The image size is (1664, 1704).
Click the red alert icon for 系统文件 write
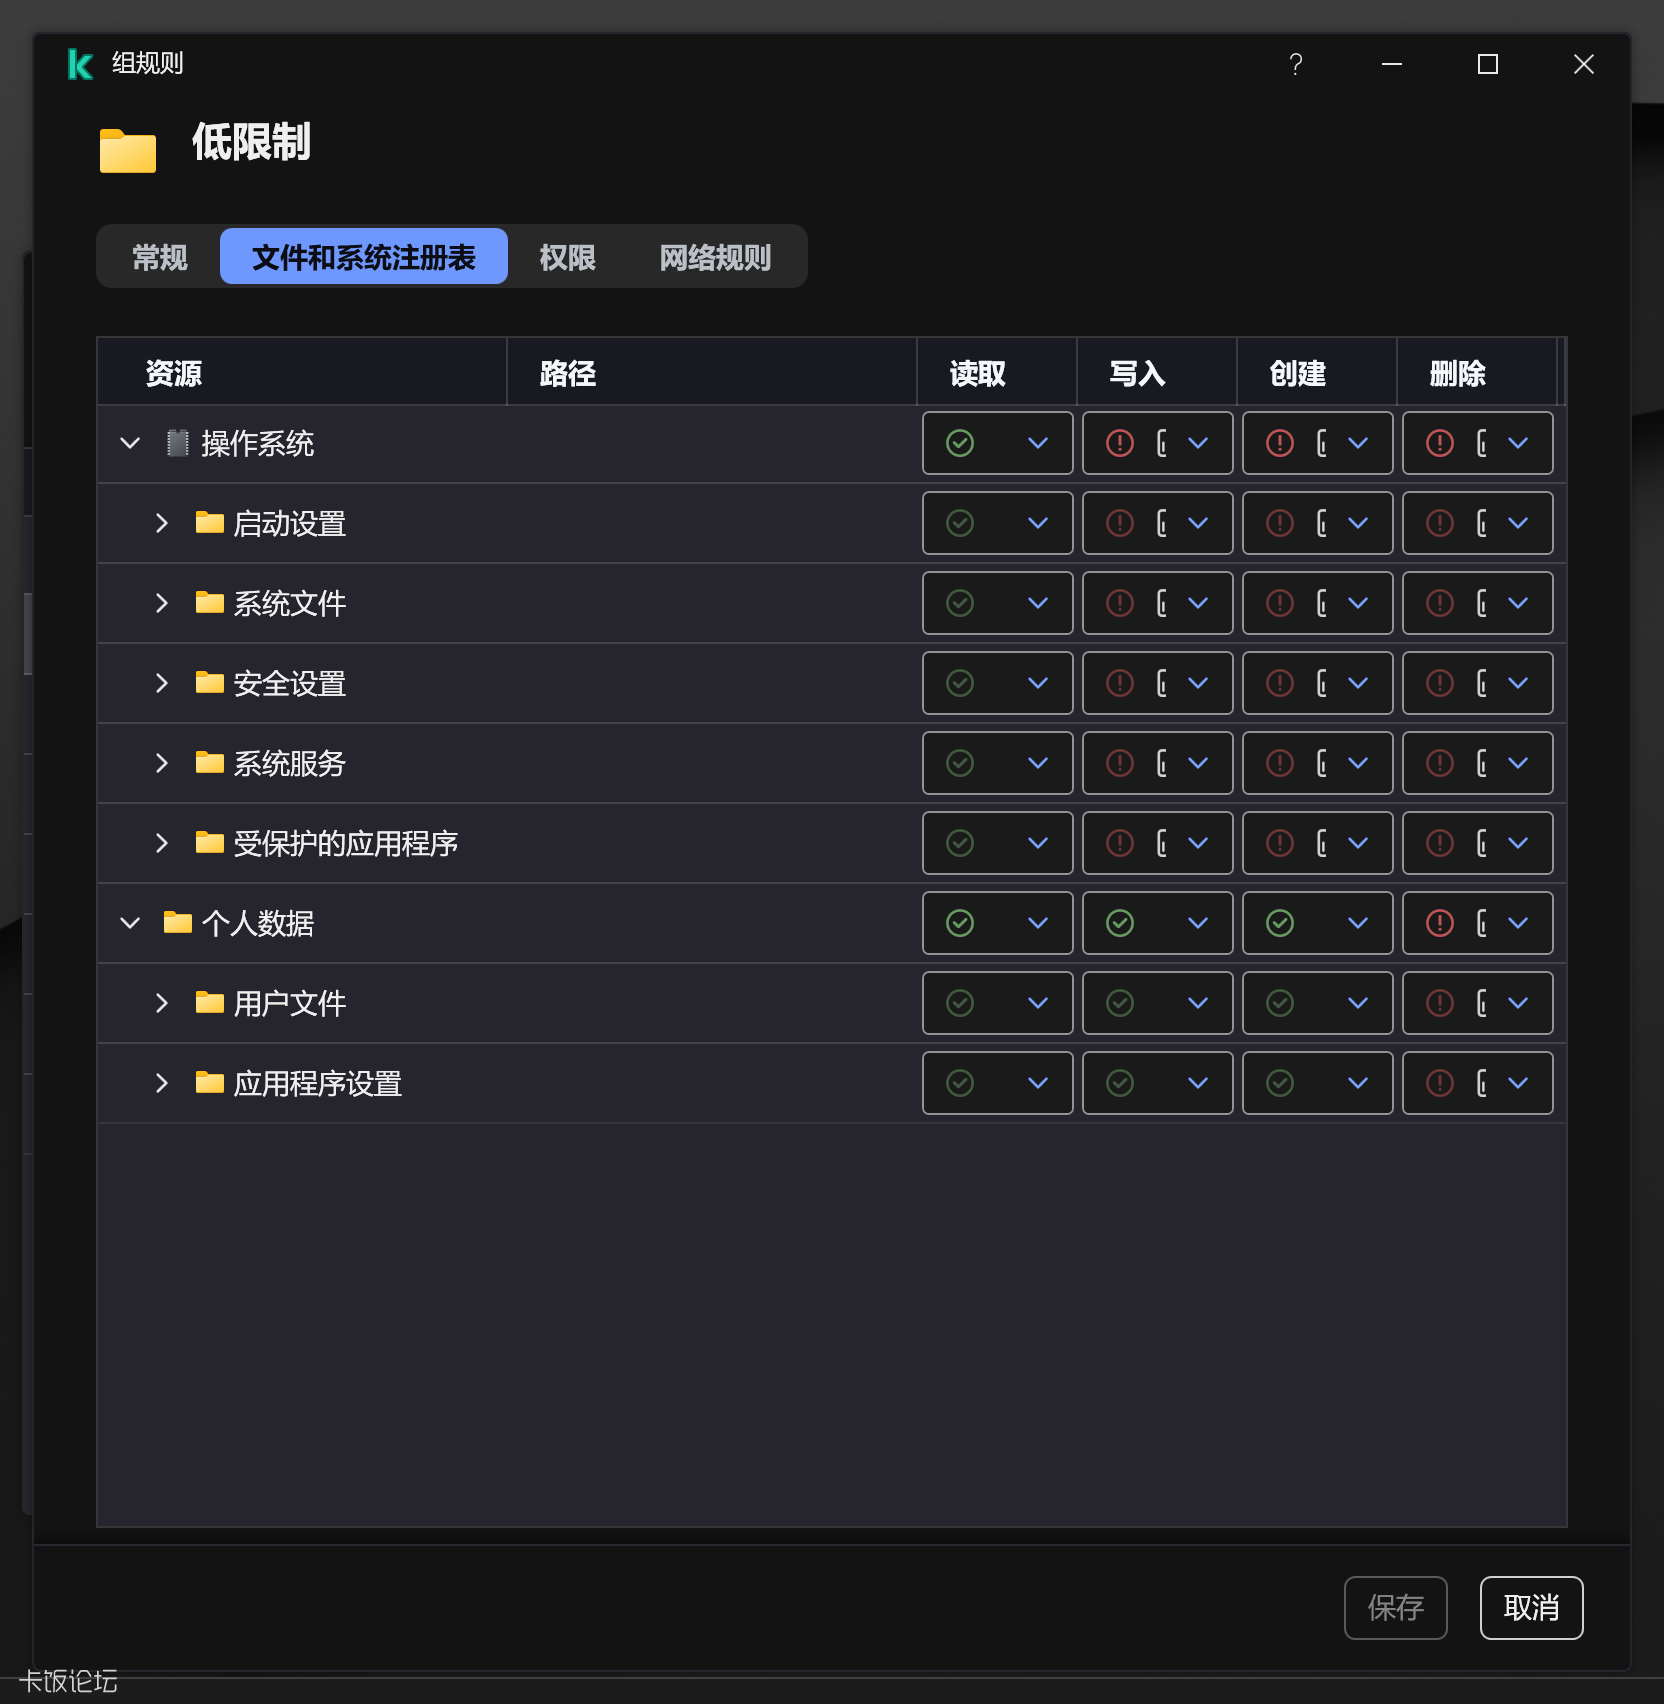[1119, 603]
